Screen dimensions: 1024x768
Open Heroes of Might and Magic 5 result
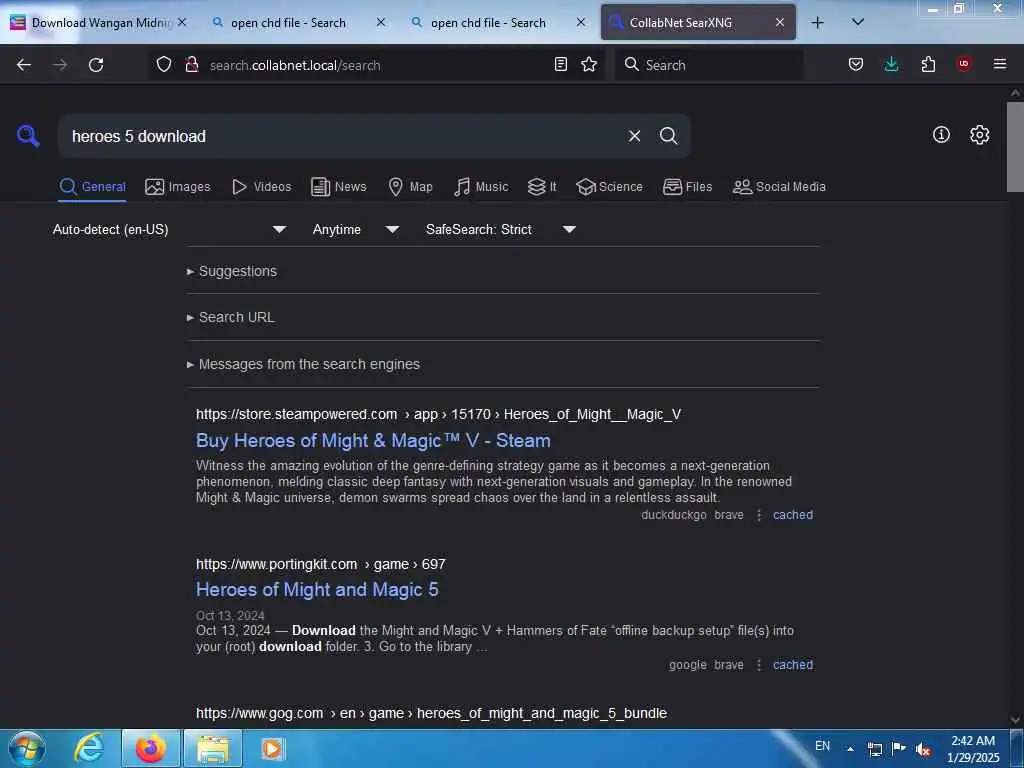point(317,590)
